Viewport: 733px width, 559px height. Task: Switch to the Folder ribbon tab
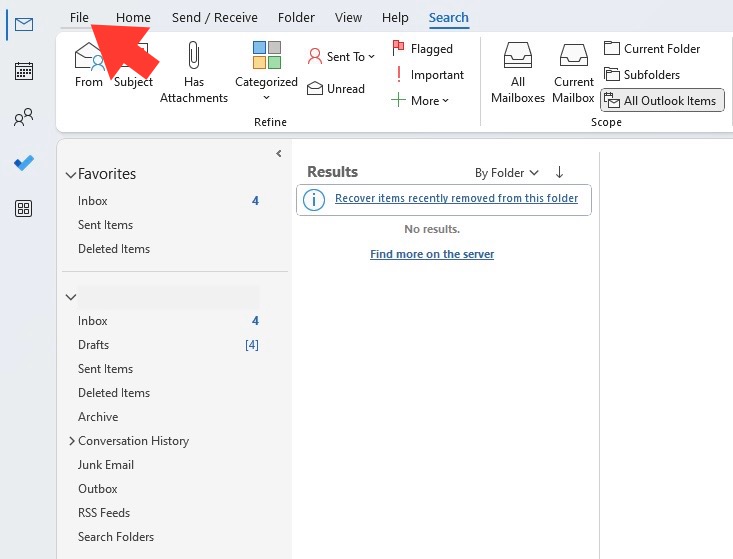pyautogui.click(x=296, y=17)
